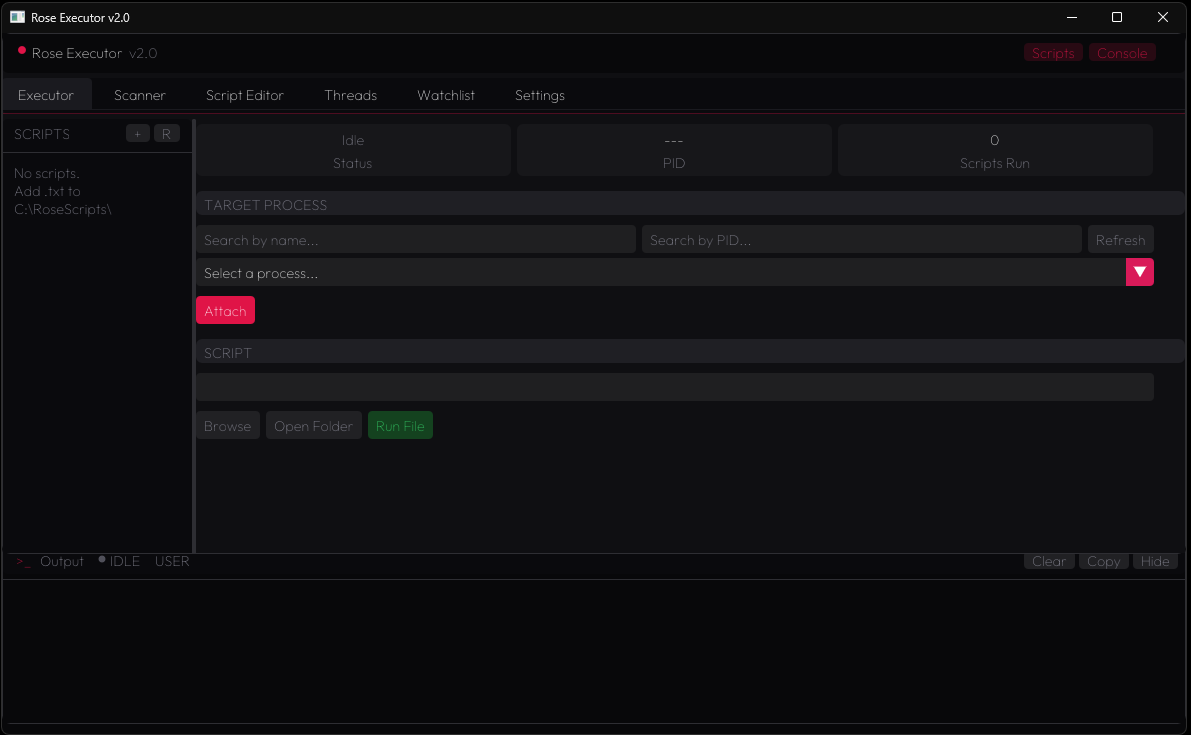Viewport: 1191px width, 735px height.
Task: Click the USER label in console bar
Action: pyautogui.click(x=172, y=561)
